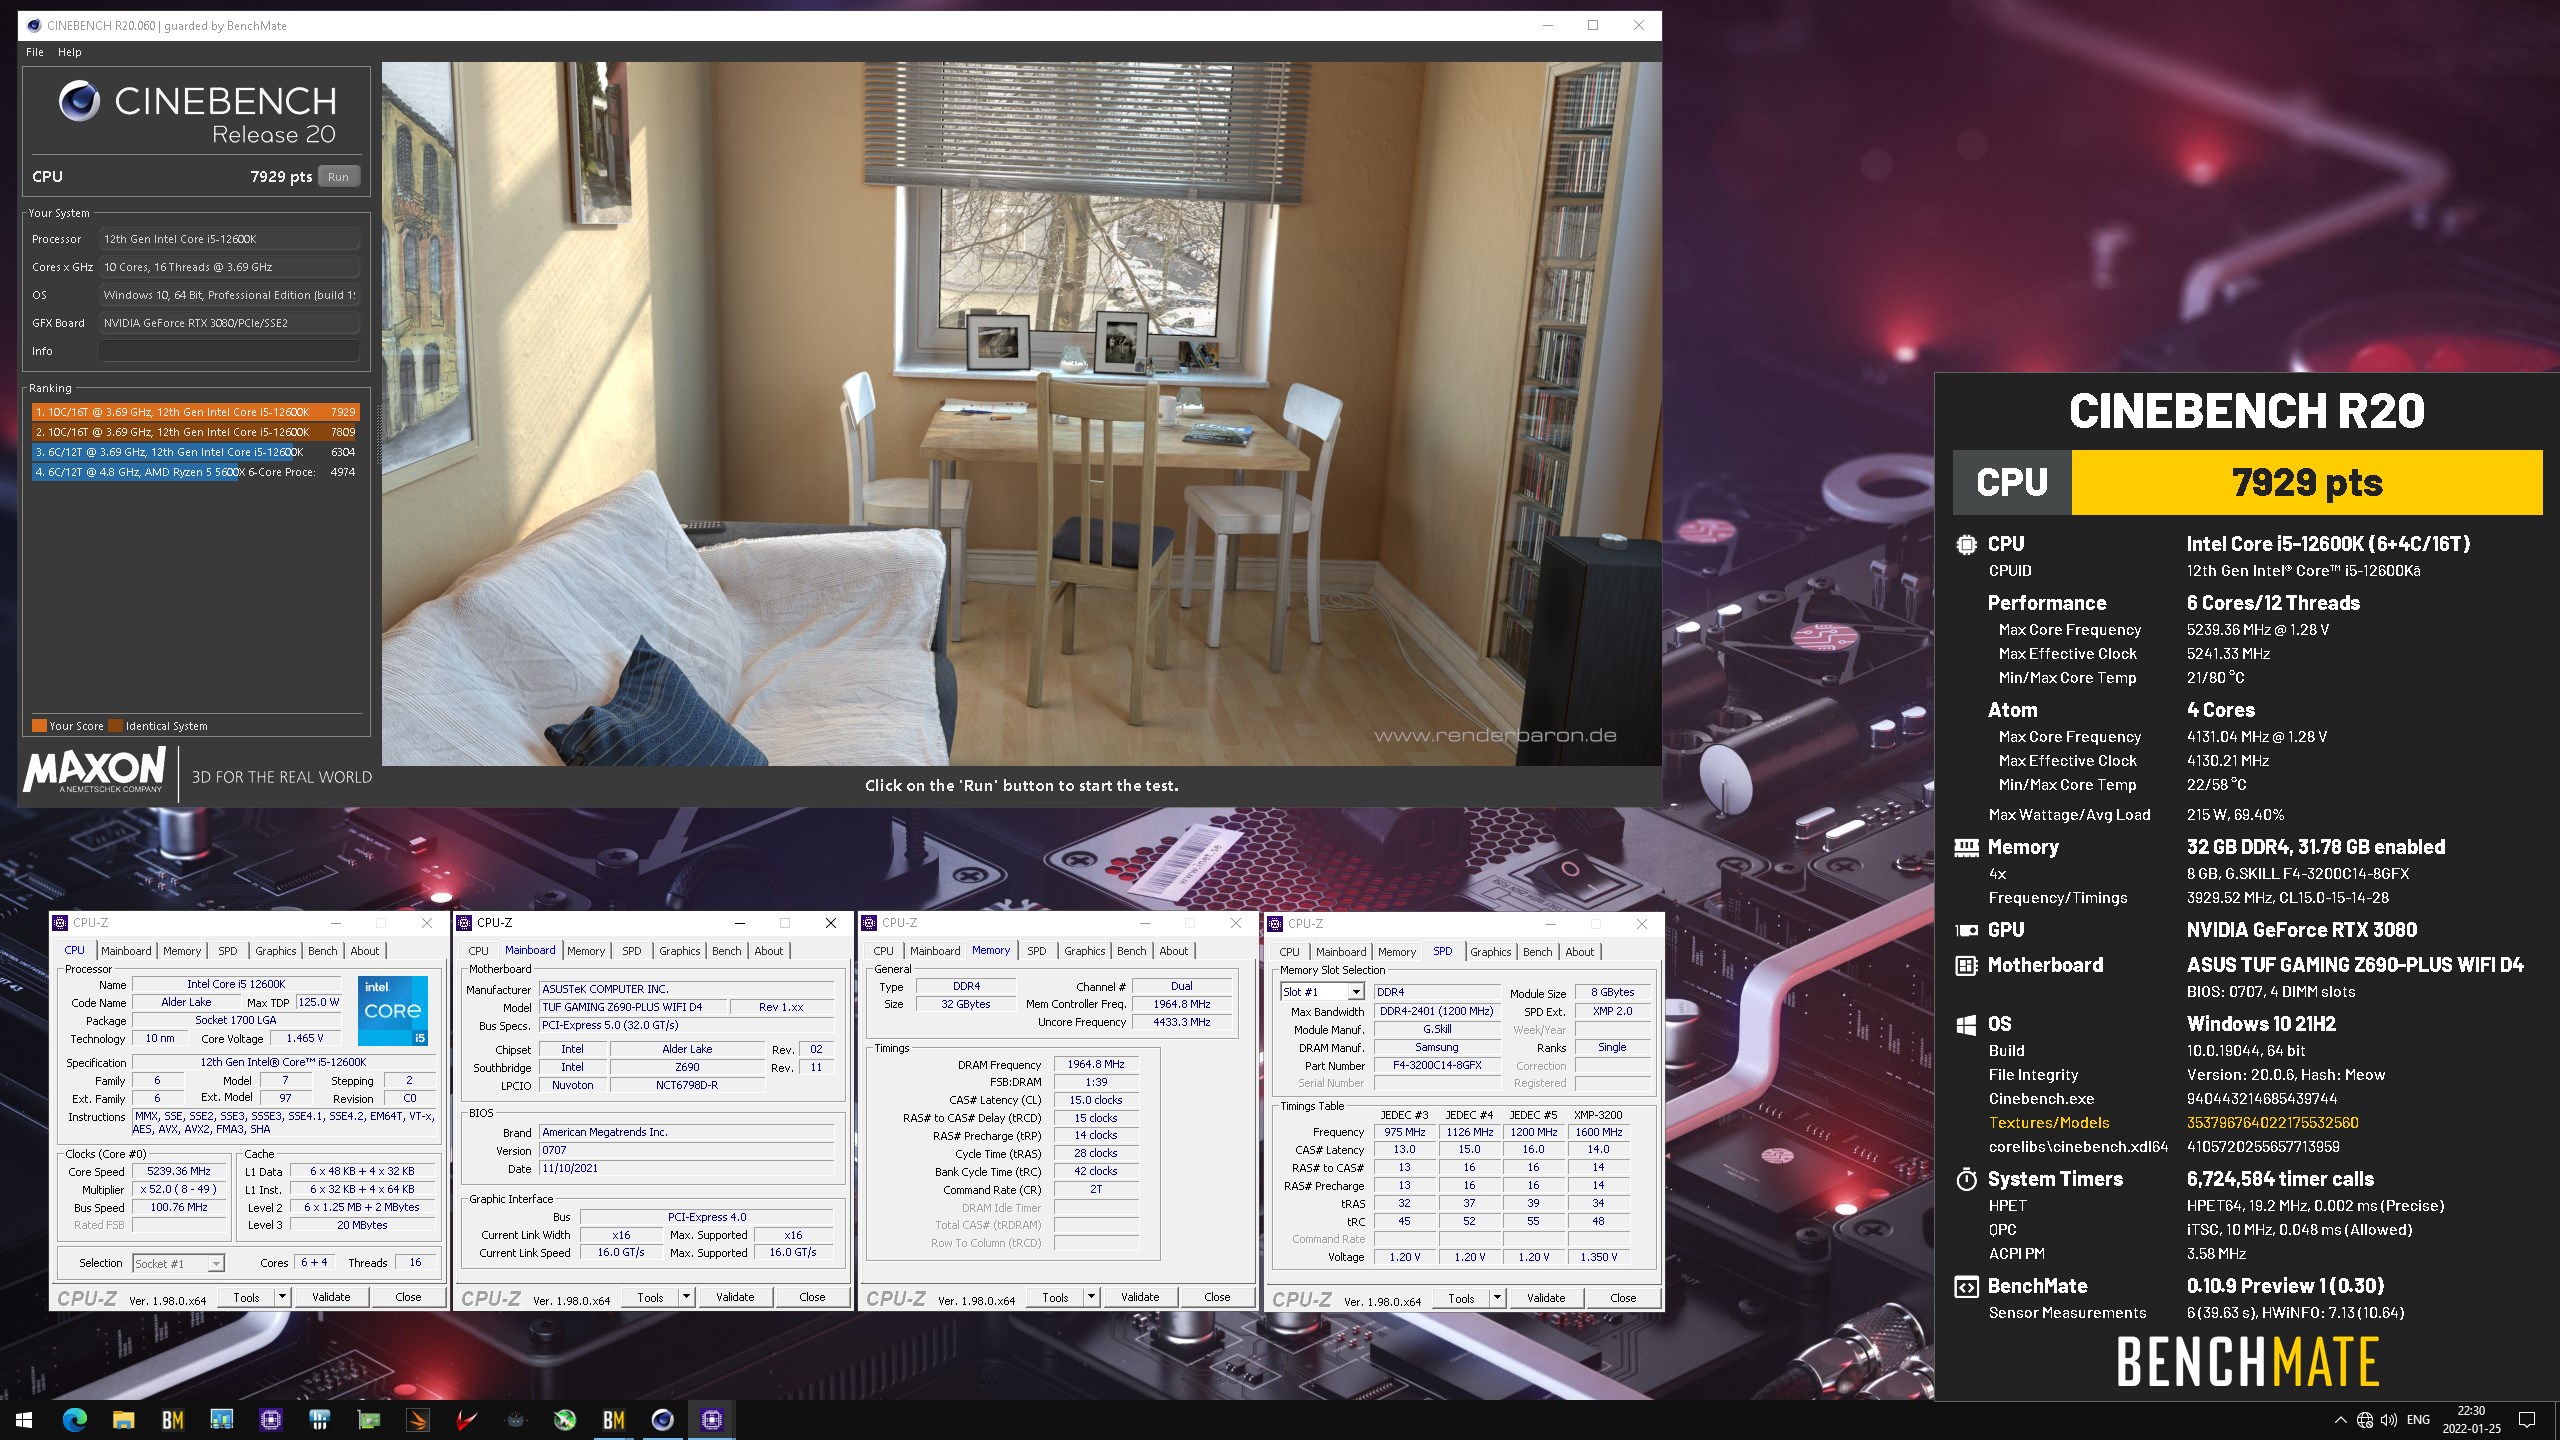Click Close in the CPU-Z SPD window

pyautogui.click(x=1623, y=1298)
